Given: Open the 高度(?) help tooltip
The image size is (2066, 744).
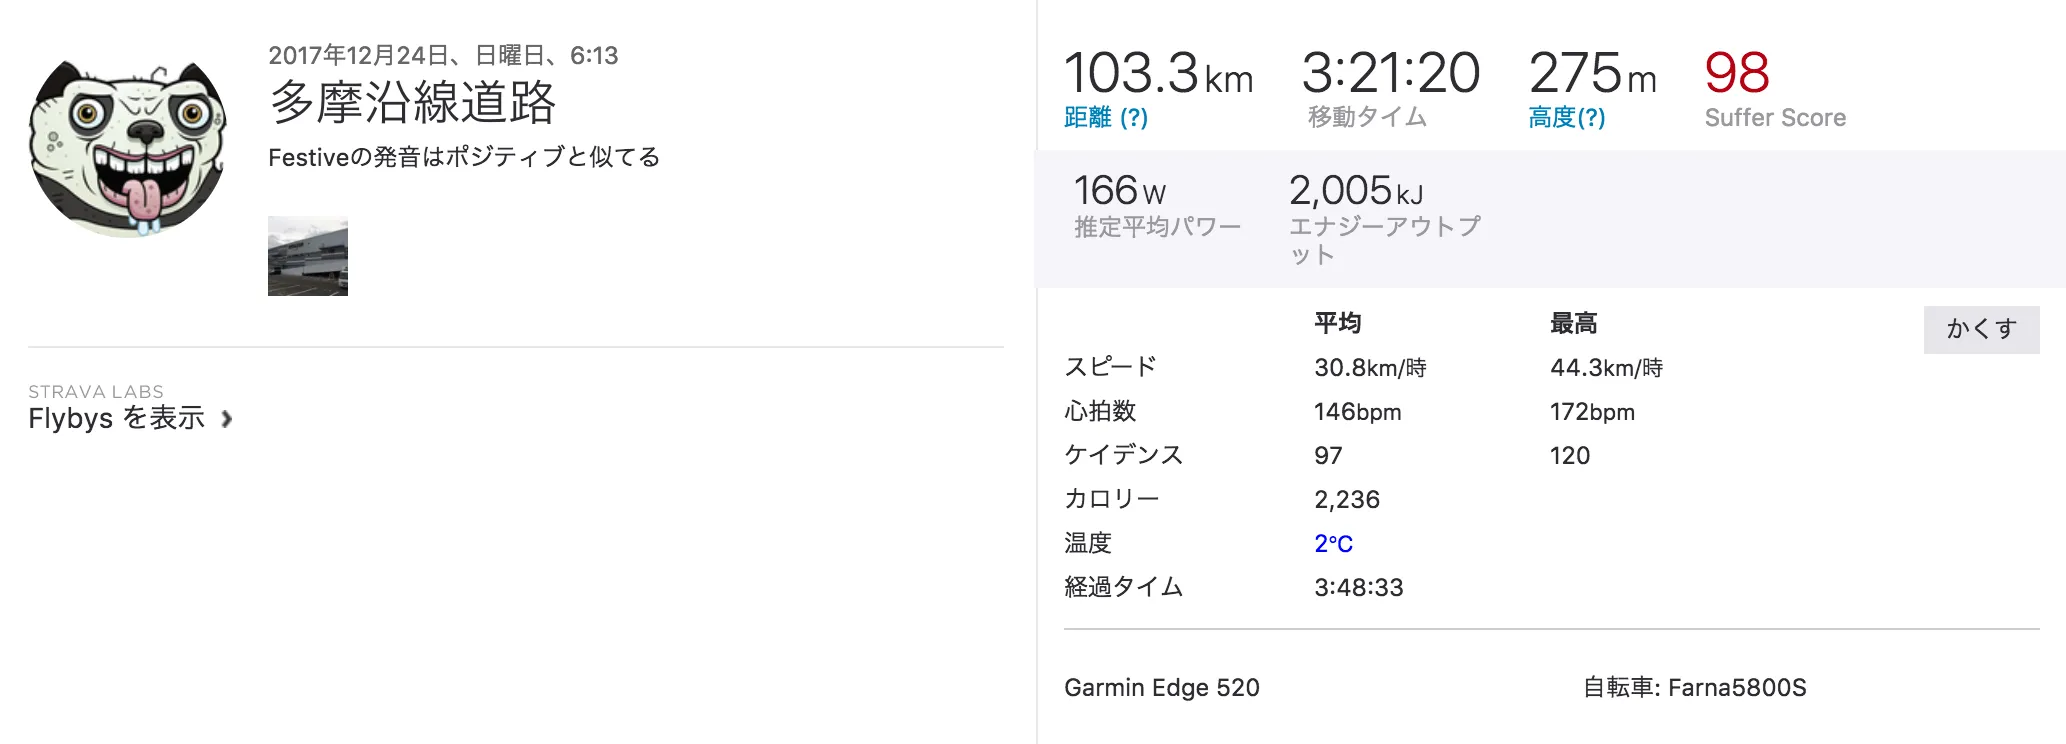Looking at the screenshot, I should pos(1567,117).
